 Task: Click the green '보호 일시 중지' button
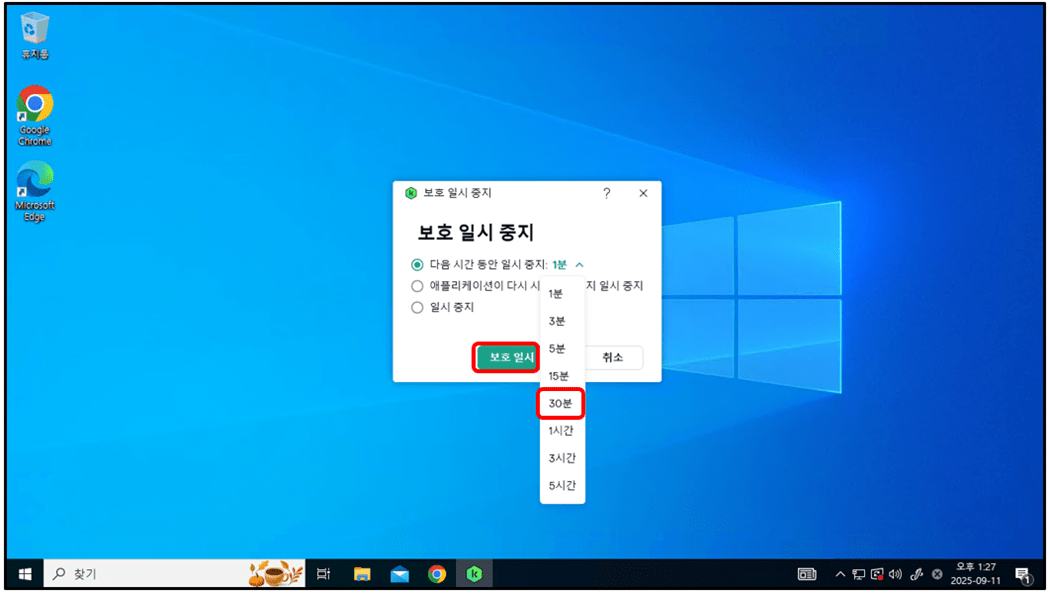tap(507, 358)
